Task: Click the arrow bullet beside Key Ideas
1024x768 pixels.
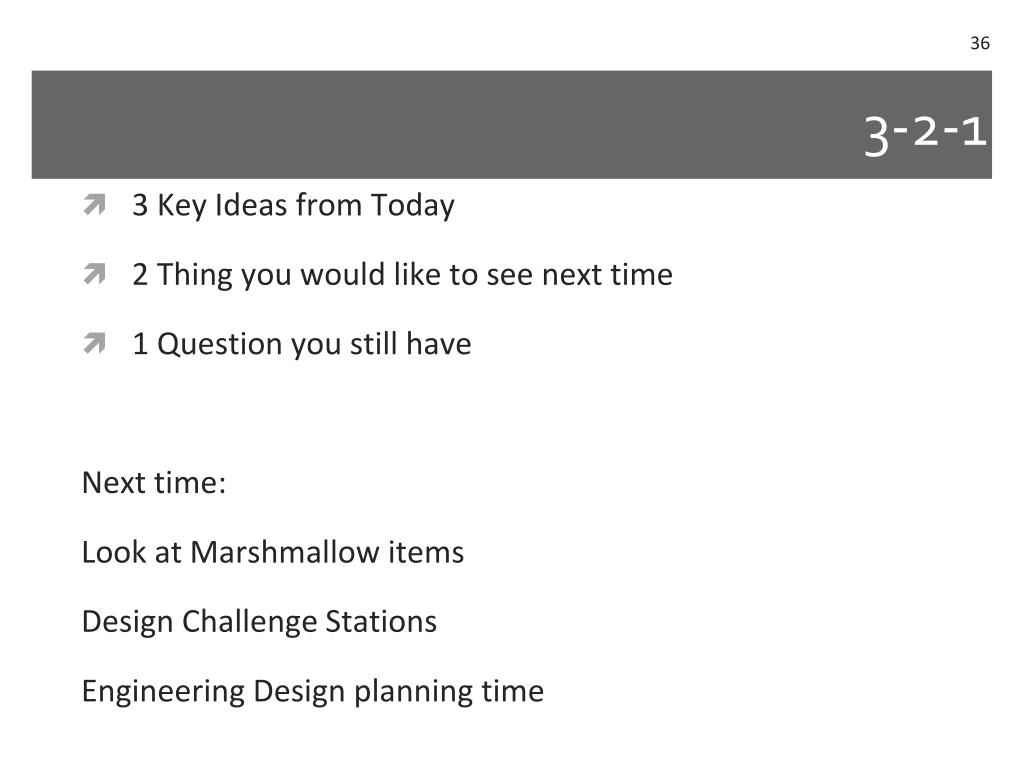Action: point(95,204)
